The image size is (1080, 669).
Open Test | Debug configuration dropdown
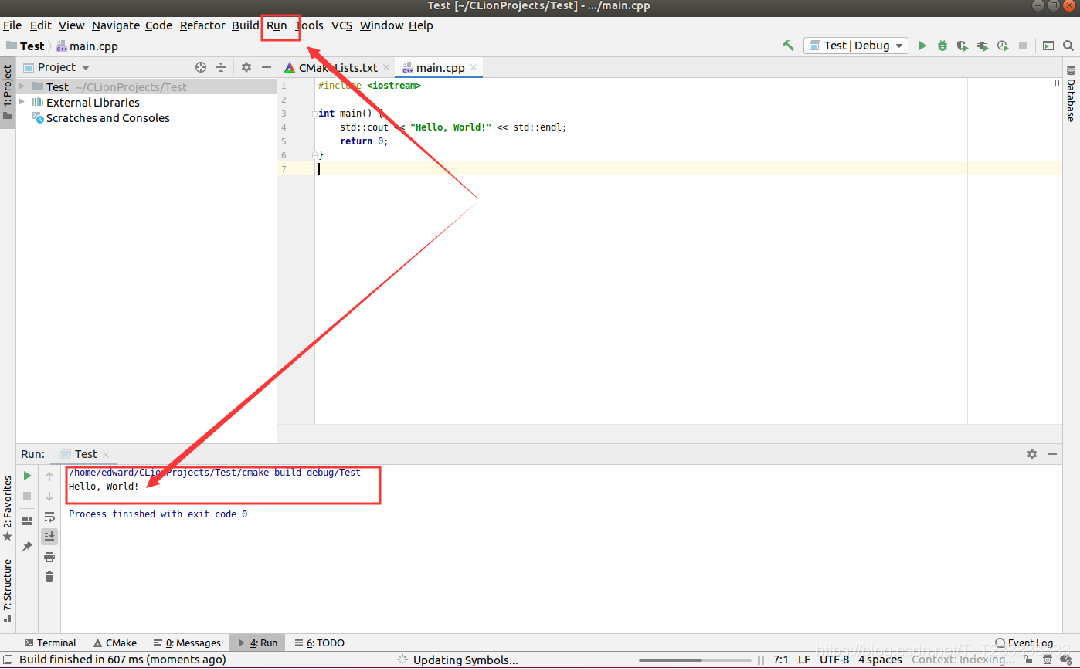pyautogui.click(x=856, y=45)
